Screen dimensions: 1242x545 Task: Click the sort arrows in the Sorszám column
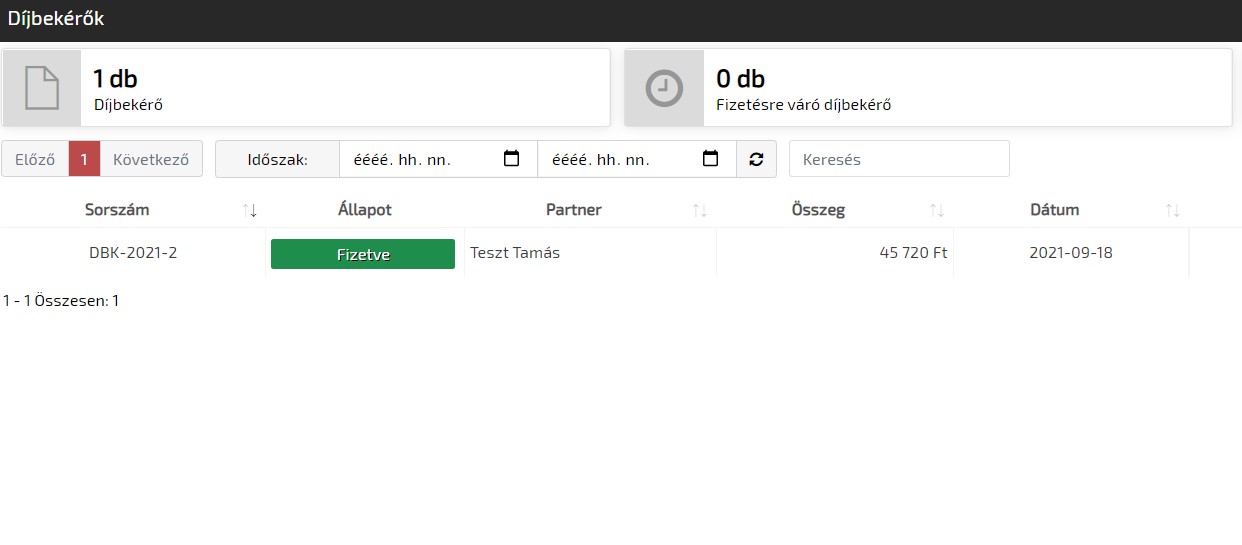pyautogui.click(x=250, y=210)
